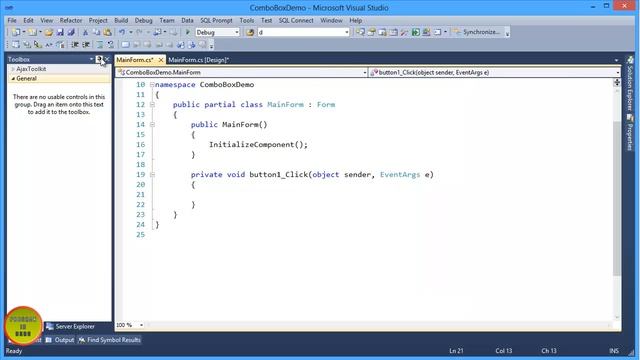Increase line indent using the toolbar icon
Viewport: 640px width, 360px height.
tap(86, 44)
